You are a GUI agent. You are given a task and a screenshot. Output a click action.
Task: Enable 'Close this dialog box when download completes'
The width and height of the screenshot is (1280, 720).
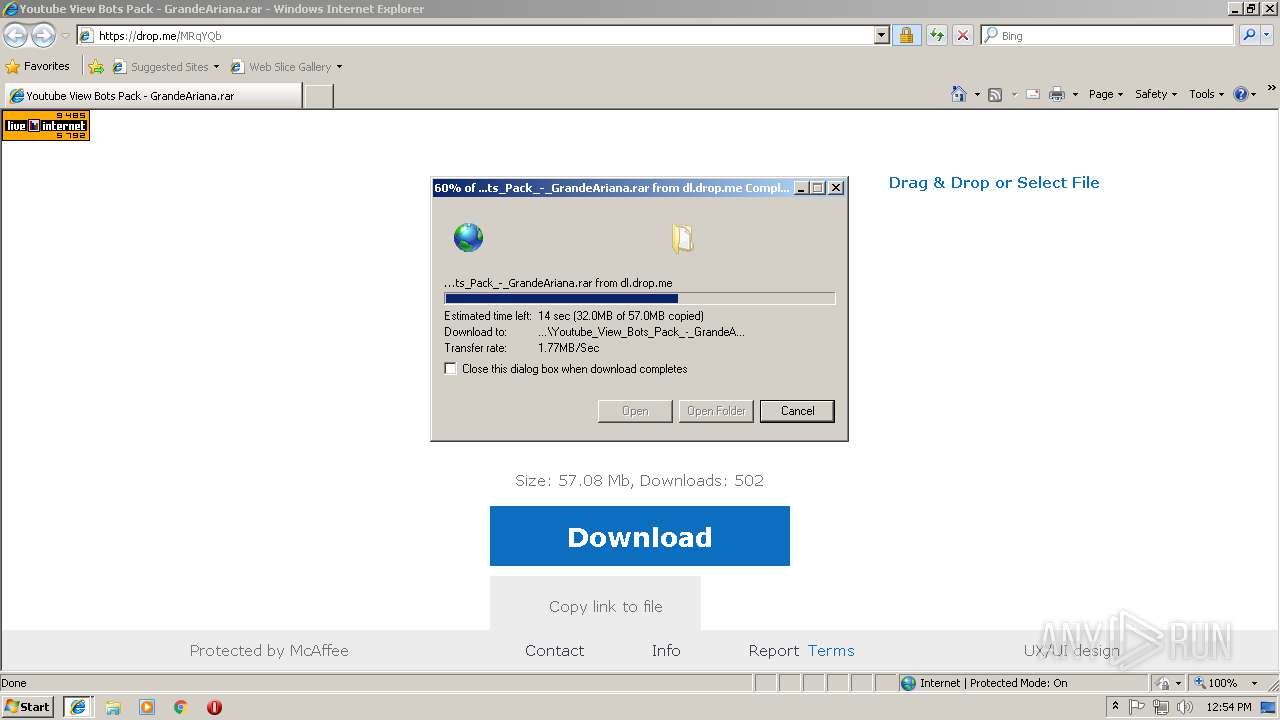coord(451,369)
